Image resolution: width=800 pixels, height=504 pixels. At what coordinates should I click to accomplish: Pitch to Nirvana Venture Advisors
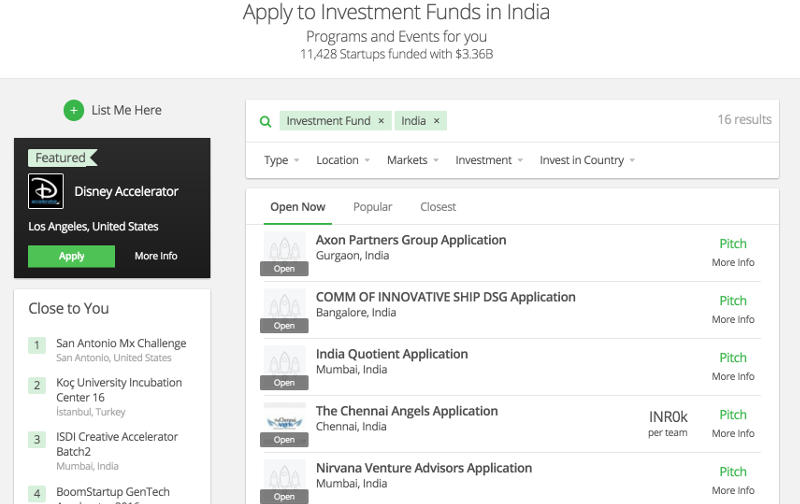click(x=733, y=472)
